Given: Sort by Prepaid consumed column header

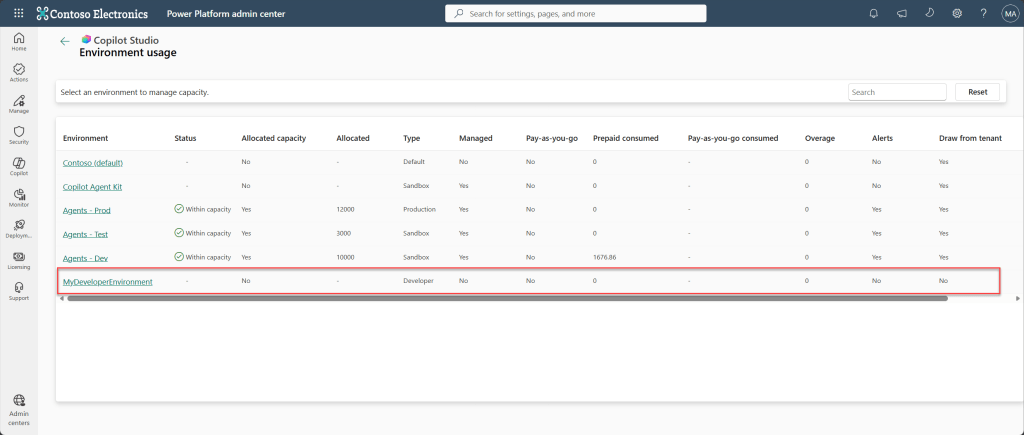Looking at the screenshot, I should point(626,138).
